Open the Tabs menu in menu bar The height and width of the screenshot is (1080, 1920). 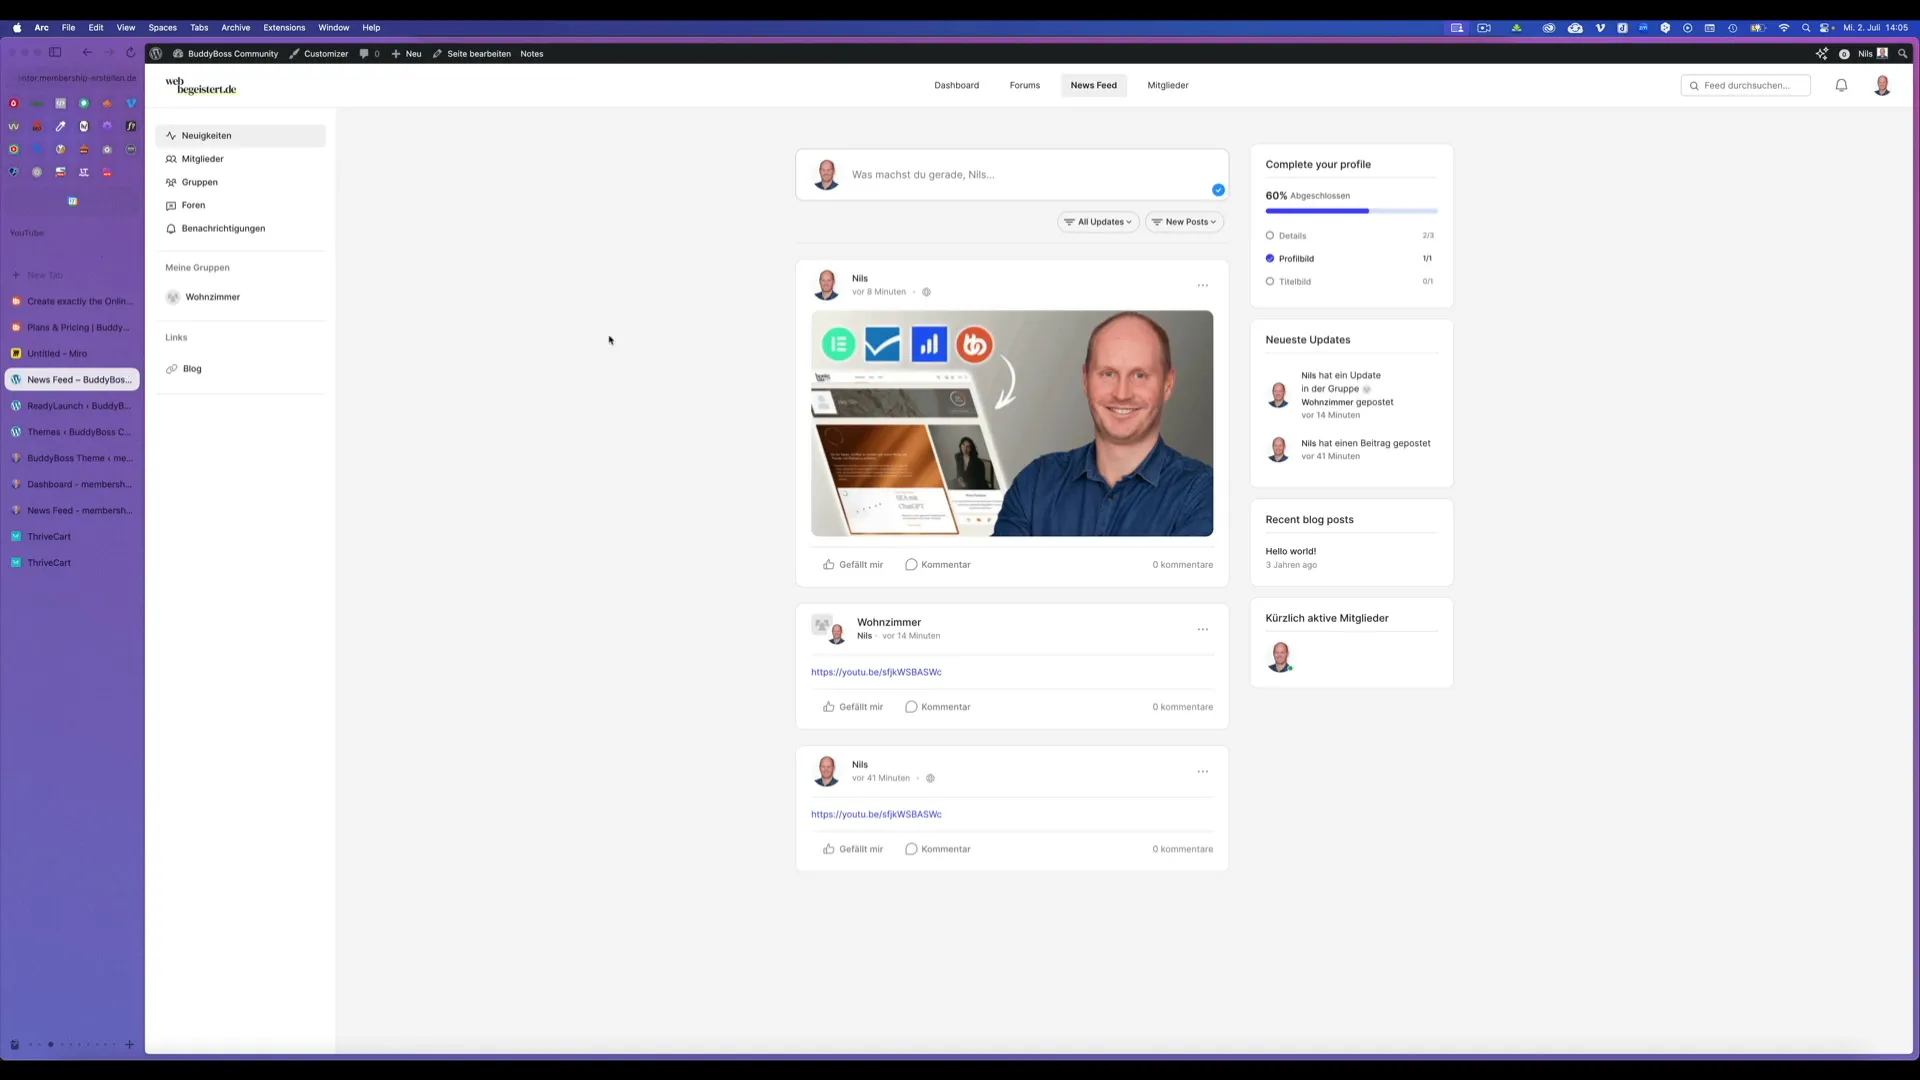tap(199, 28)
